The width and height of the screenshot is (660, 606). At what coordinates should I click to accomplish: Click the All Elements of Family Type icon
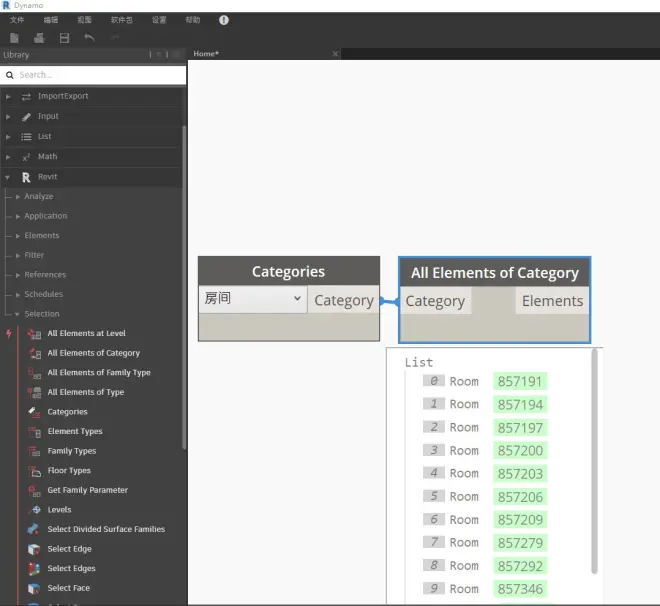click(35, 373)
